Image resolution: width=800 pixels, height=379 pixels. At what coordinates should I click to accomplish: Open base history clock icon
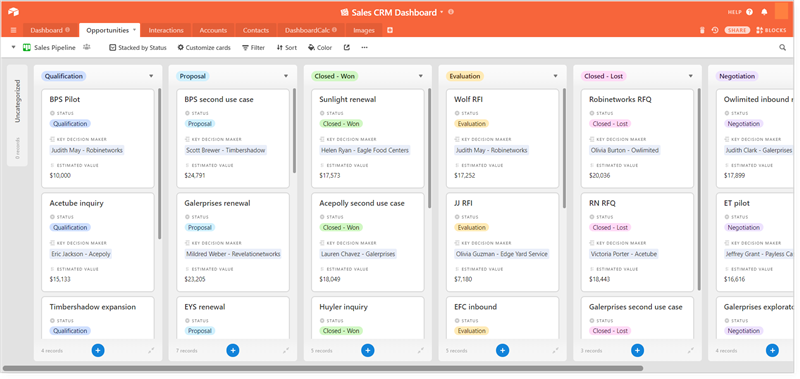tap(715, 31)
